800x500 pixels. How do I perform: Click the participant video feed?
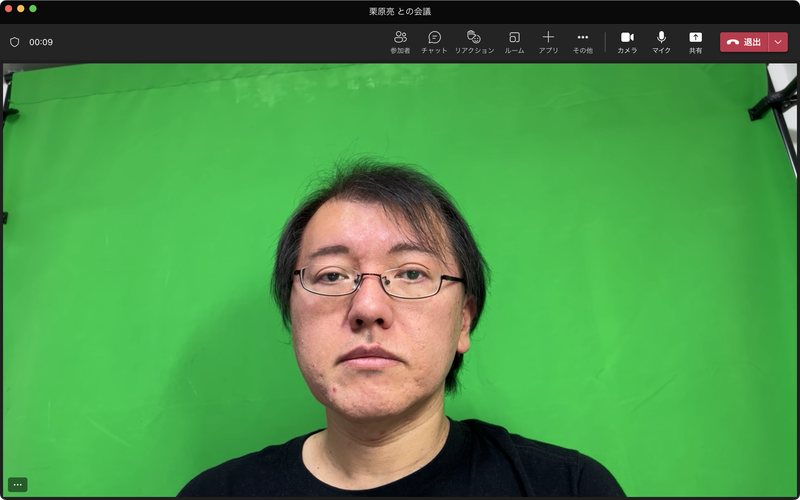pos(400,280)
